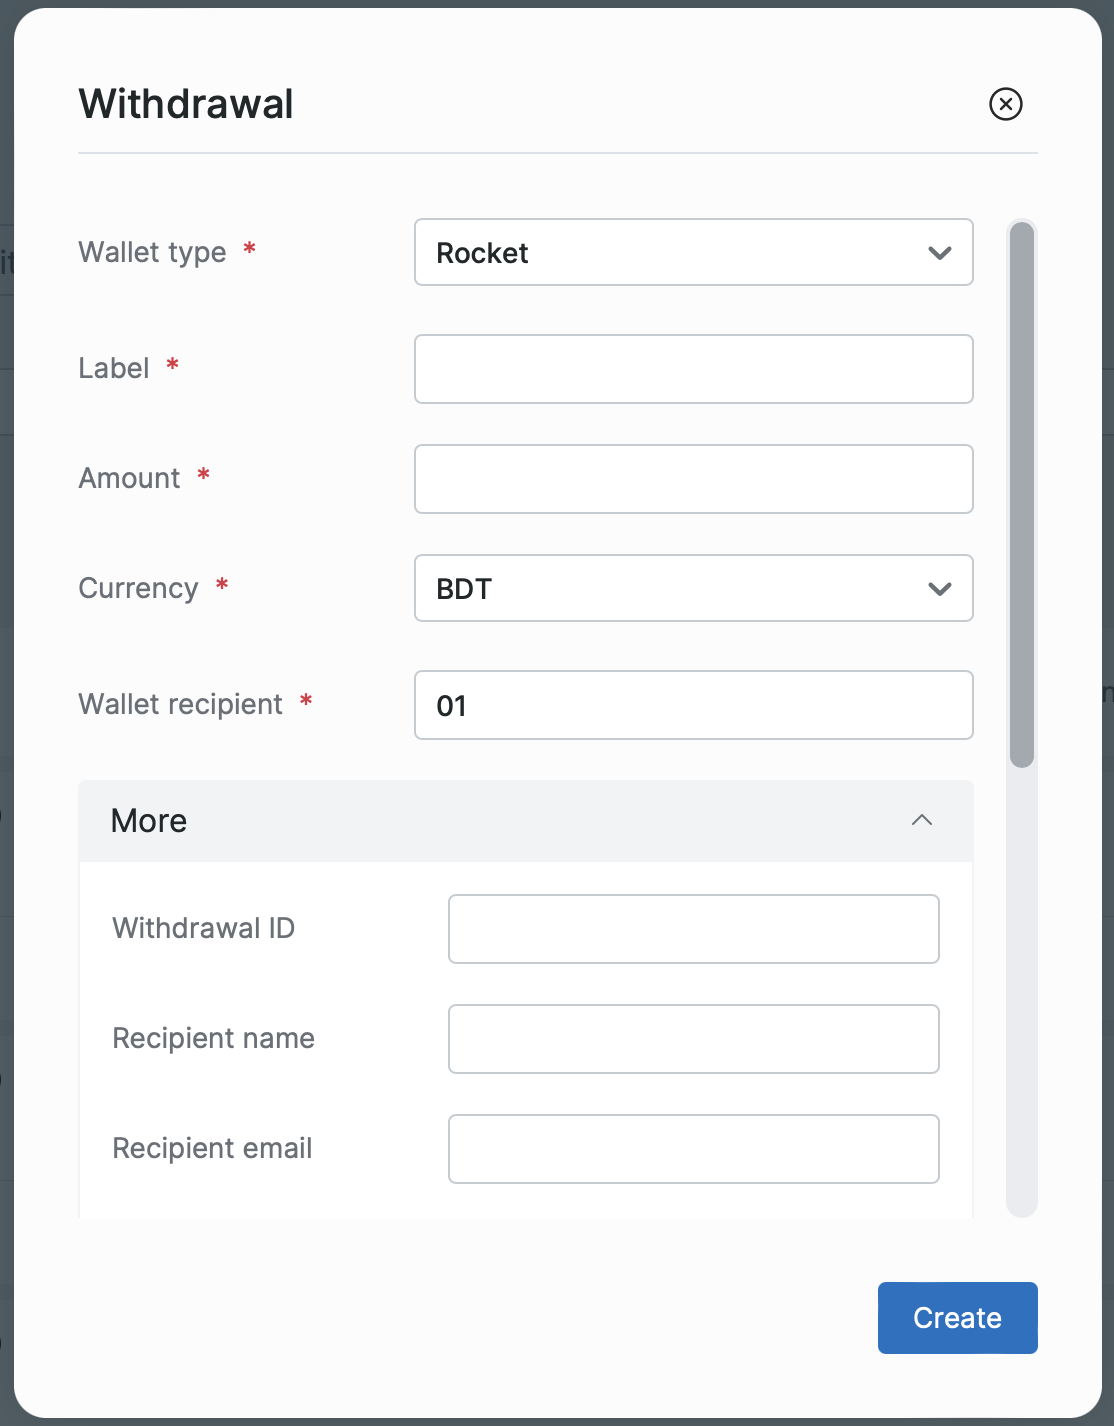
Task: Click into the Amount input field
Action: [693, 479]
